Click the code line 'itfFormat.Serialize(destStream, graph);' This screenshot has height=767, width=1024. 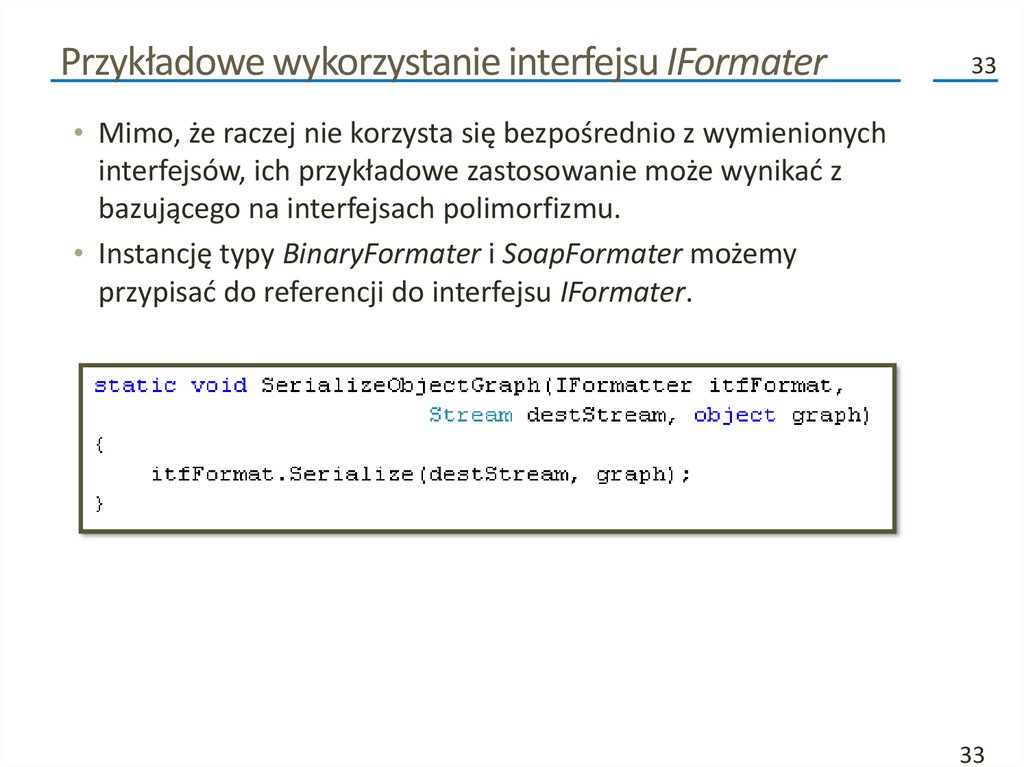[421, 474]
